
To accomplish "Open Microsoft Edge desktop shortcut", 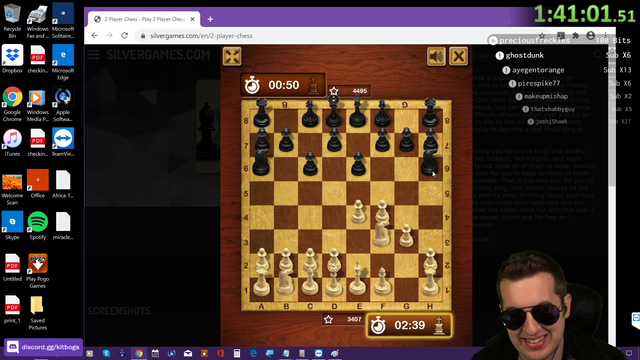I will click(x=63, y=62).
